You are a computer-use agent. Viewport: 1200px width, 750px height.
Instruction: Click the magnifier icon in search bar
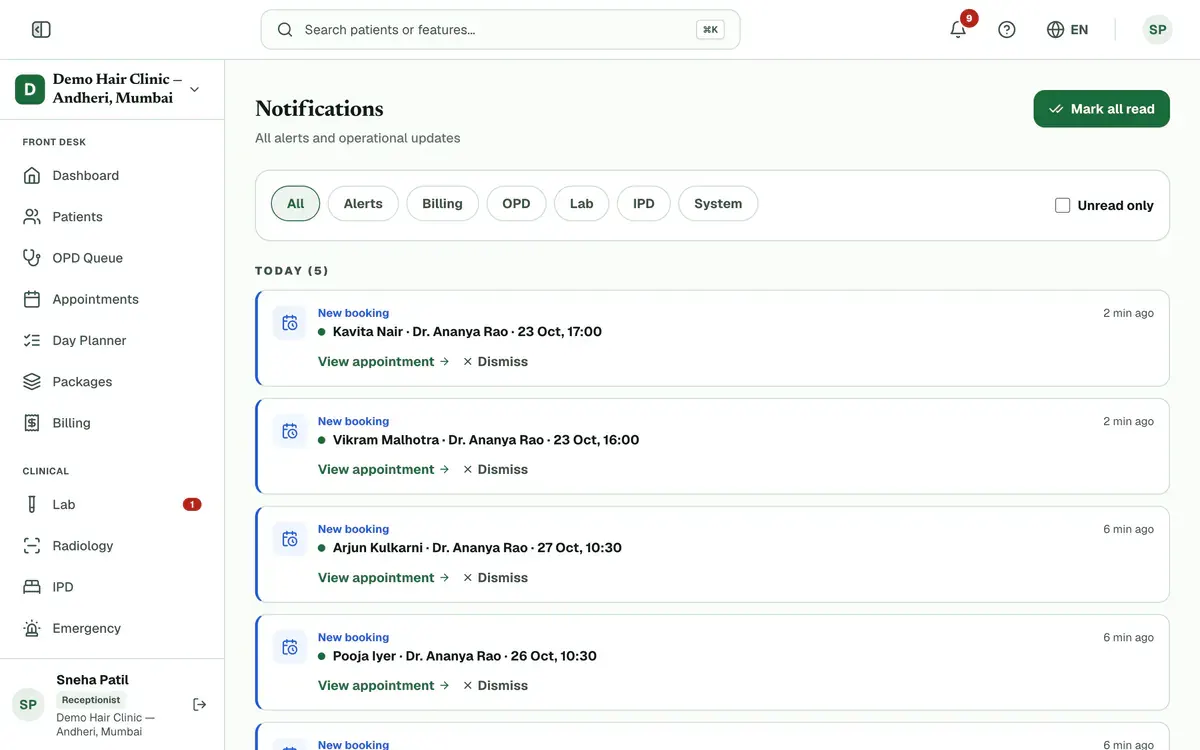(x=285, y=30)
